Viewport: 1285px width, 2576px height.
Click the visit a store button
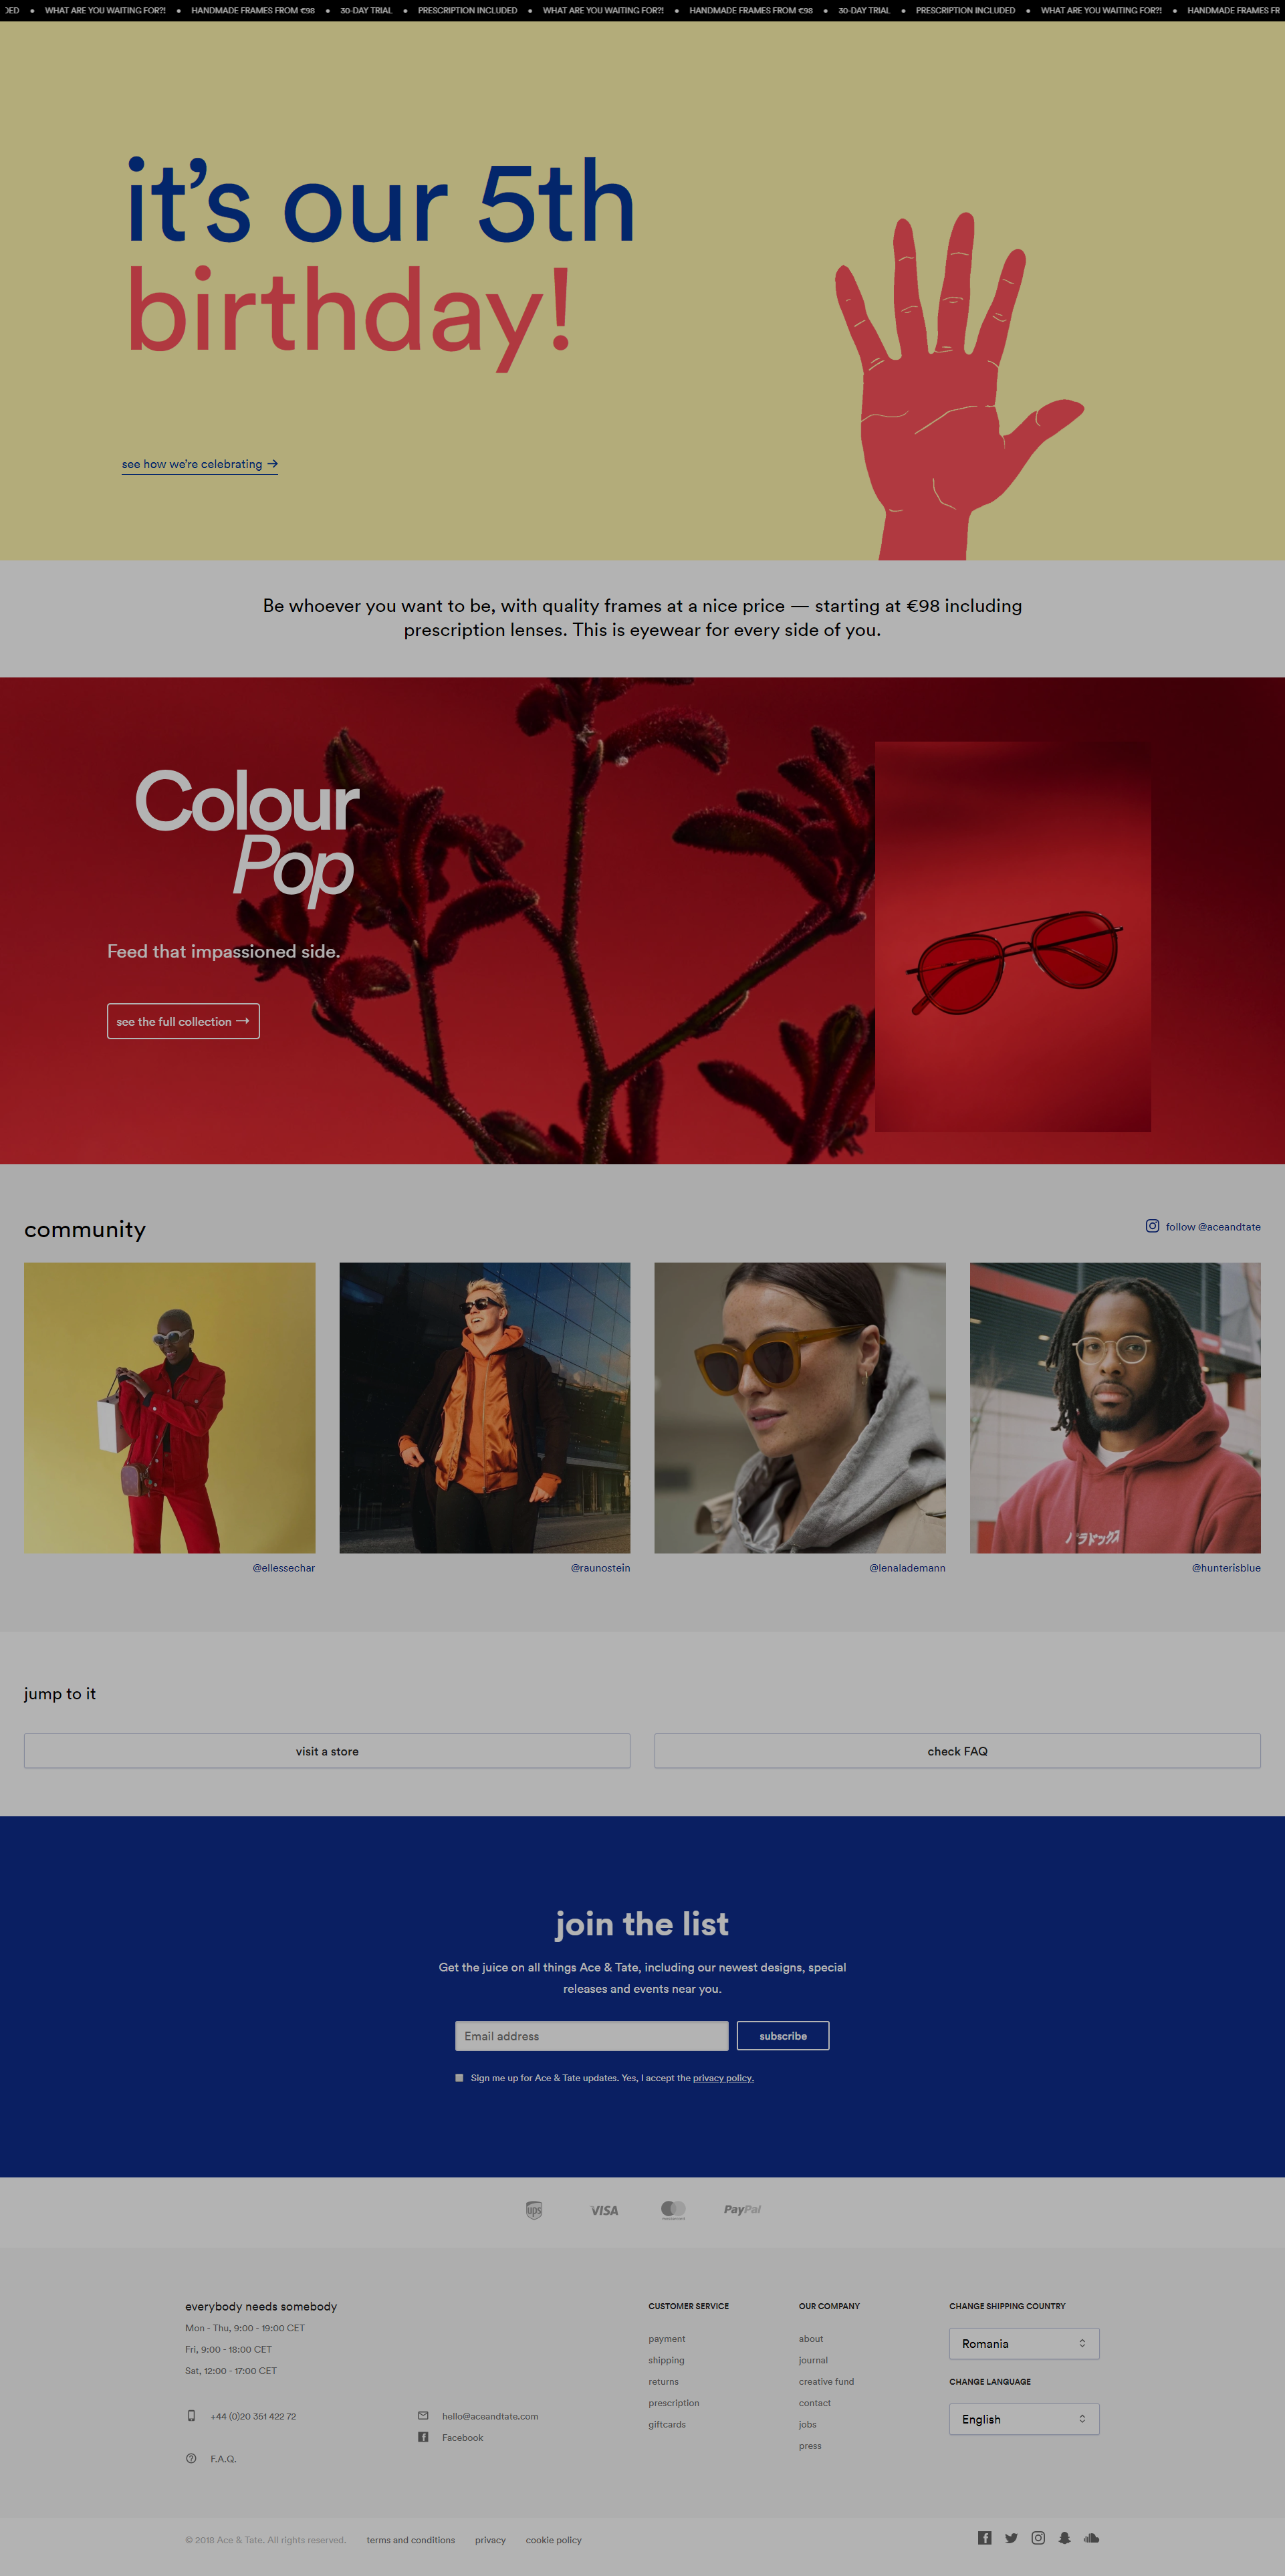[327, 1751]
